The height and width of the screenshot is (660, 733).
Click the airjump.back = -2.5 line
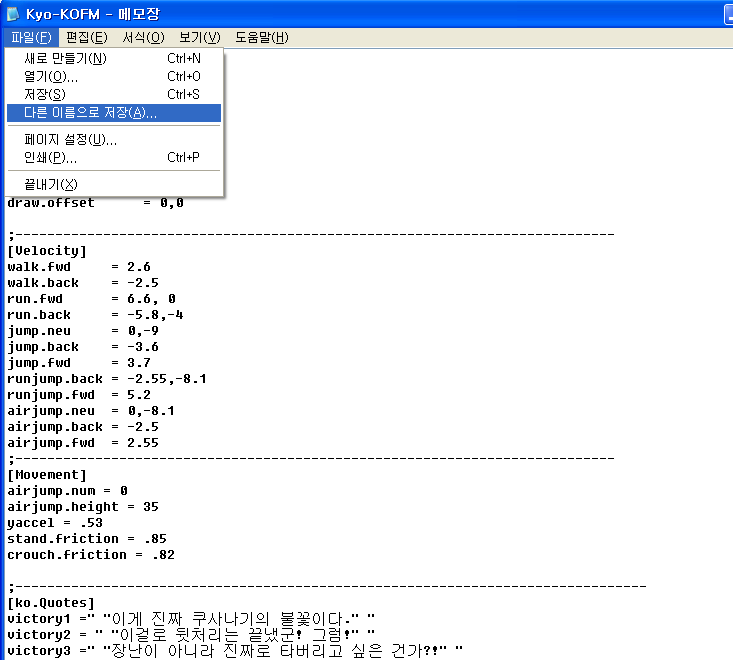coord(83,427)
